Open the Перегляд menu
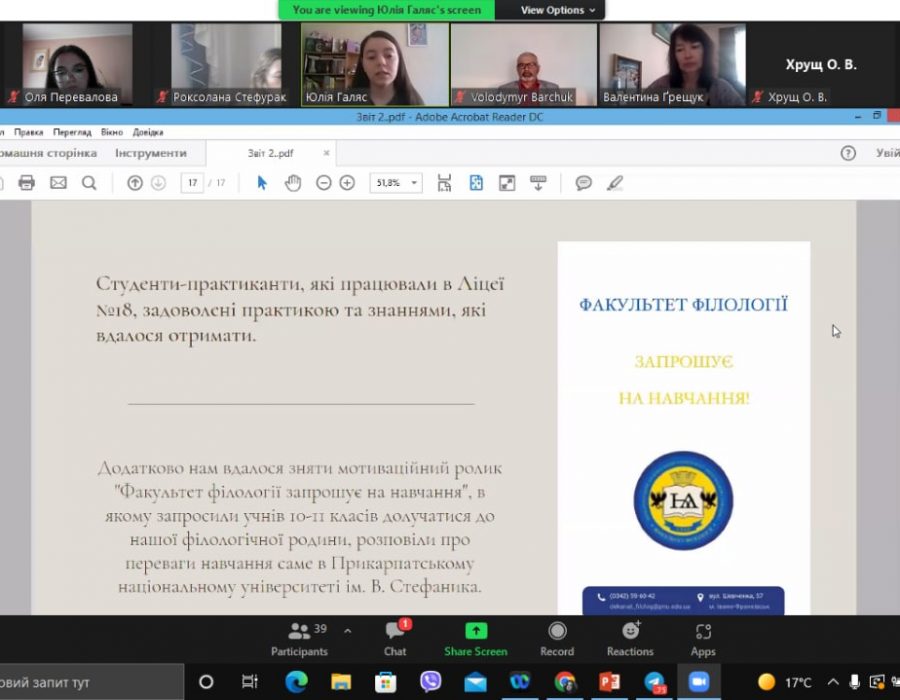The height and width of the screenshot is (700, 900). pos(72,132)
